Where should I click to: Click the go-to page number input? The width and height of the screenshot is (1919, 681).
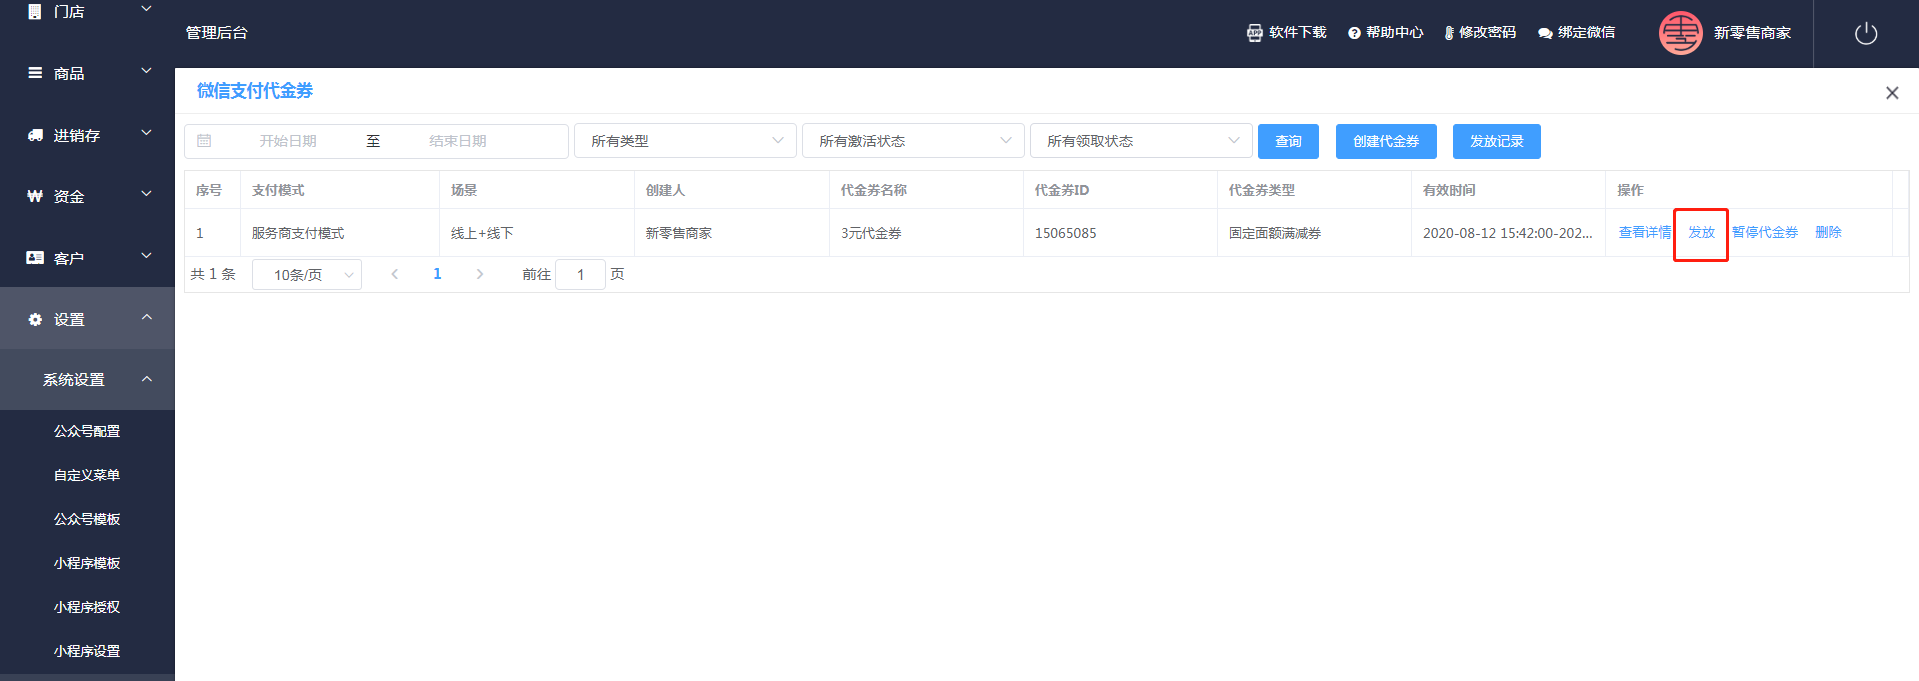pos(580,274)
